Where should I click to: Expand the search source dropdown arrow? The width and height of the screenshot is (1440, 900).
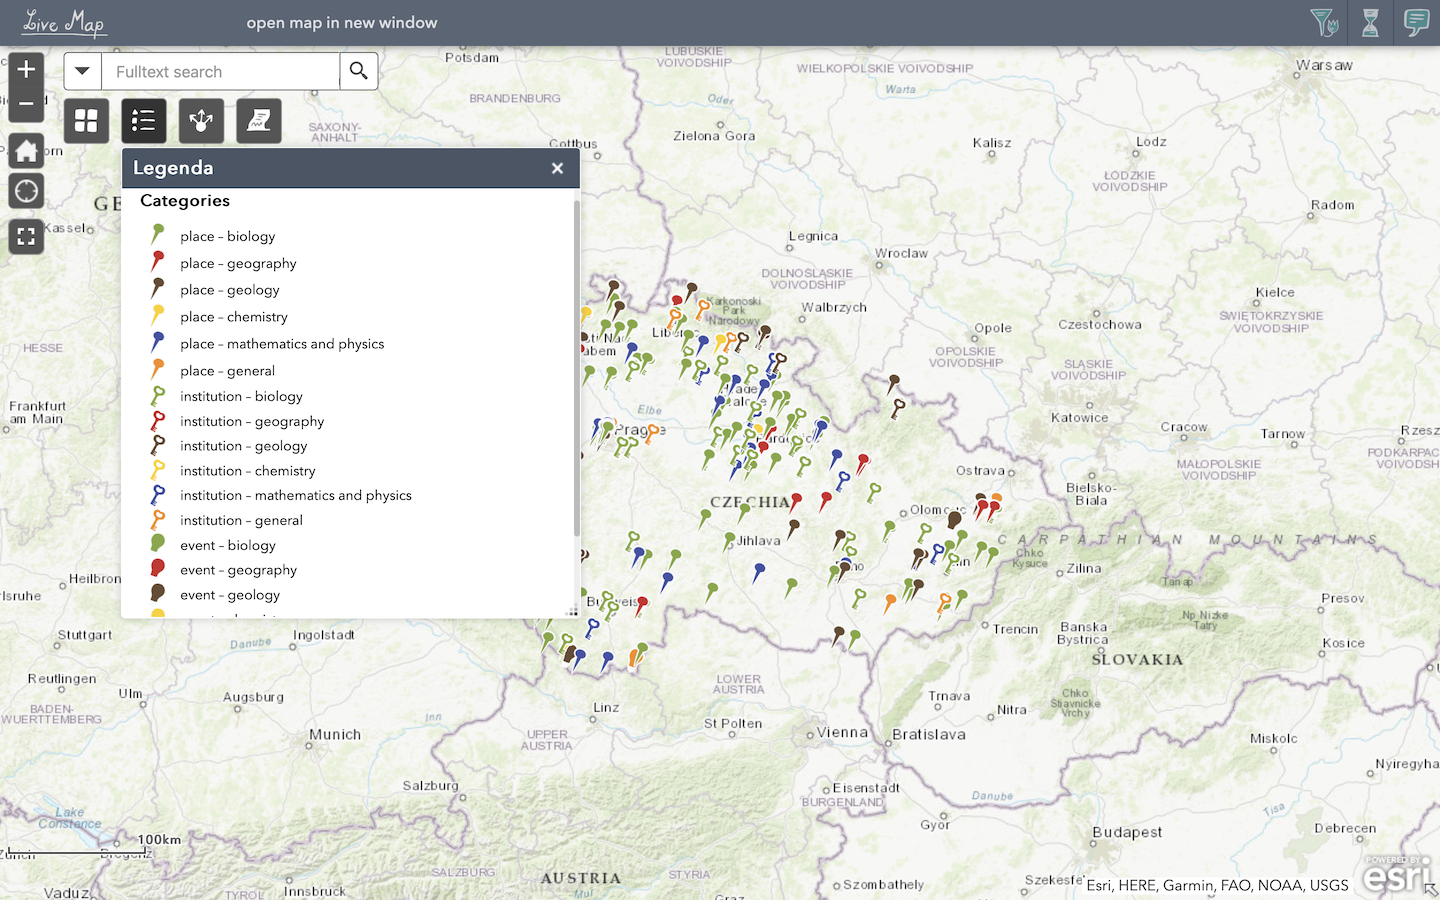tap(83, 71)
